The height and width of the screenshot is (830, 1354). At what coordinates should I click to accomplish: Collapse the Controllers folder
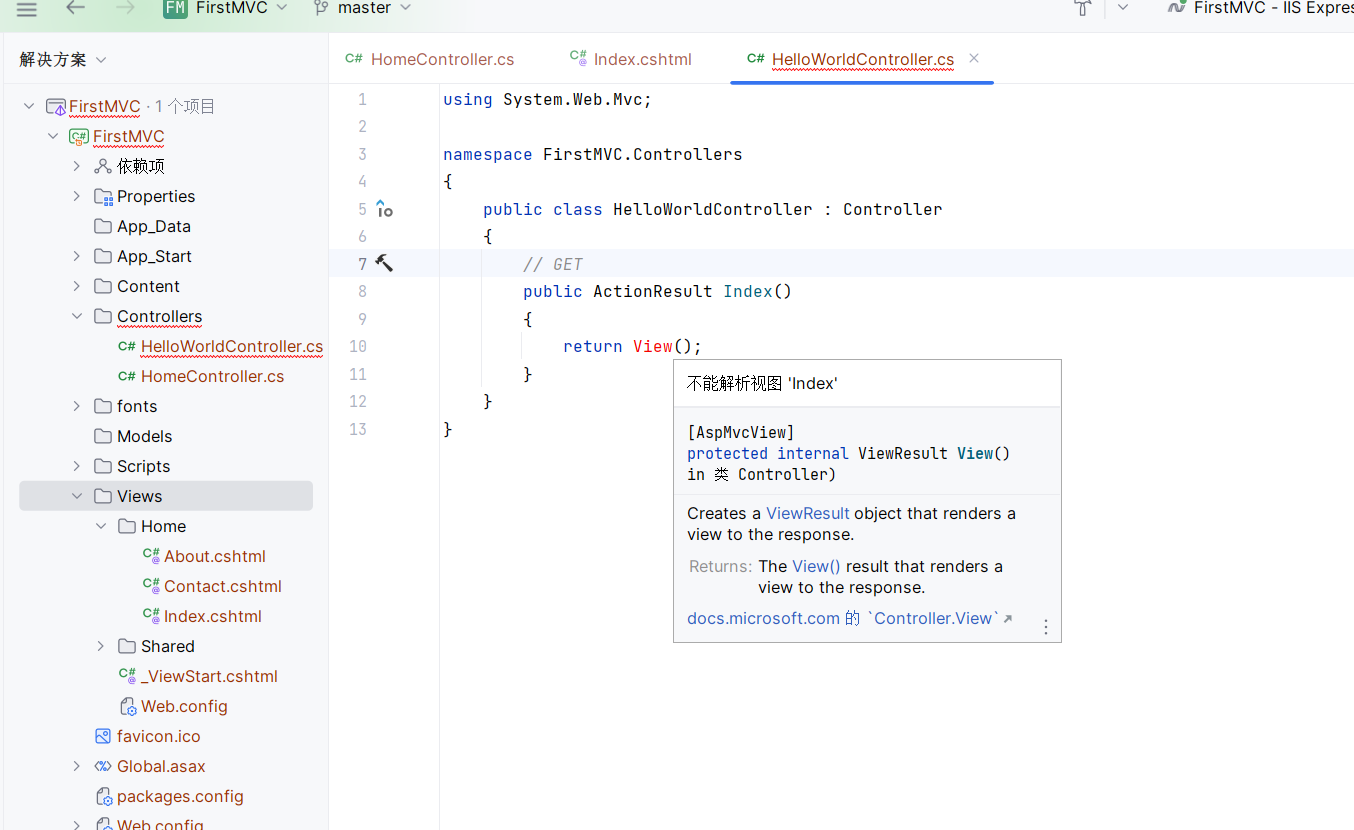tap(77, 316)
